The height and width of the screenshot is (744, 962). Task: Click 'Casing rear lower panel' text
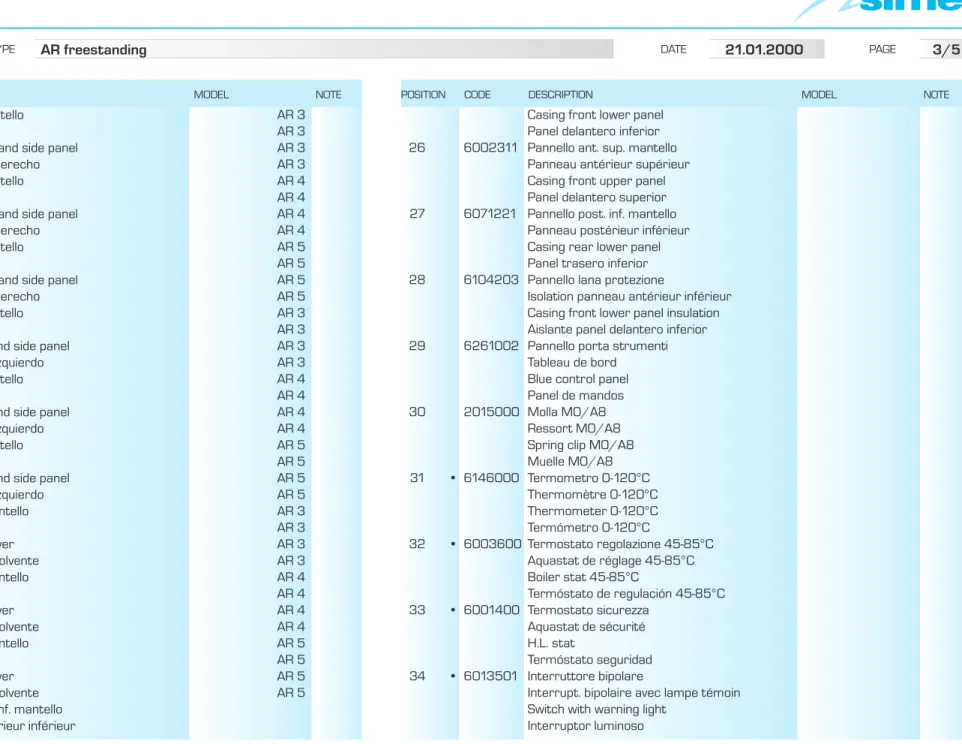tap(594, 247)
